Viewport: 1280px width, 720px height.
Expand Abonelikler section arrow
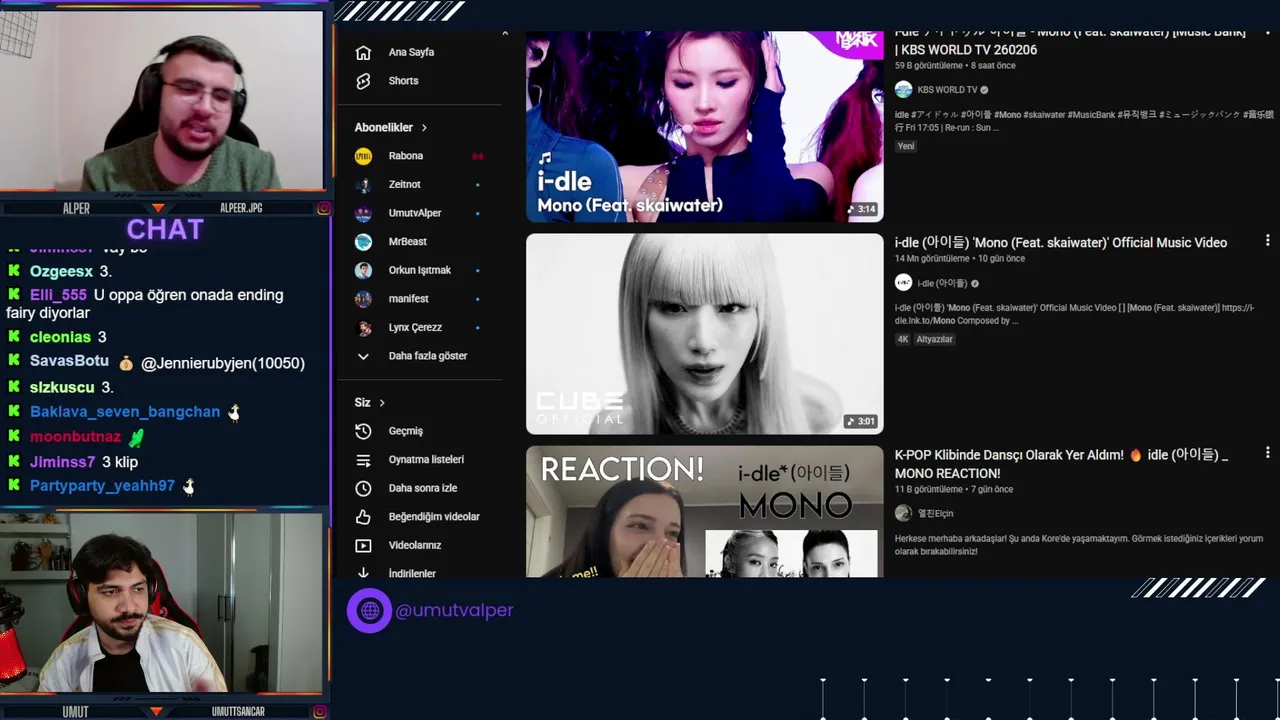tap(424, 128)
